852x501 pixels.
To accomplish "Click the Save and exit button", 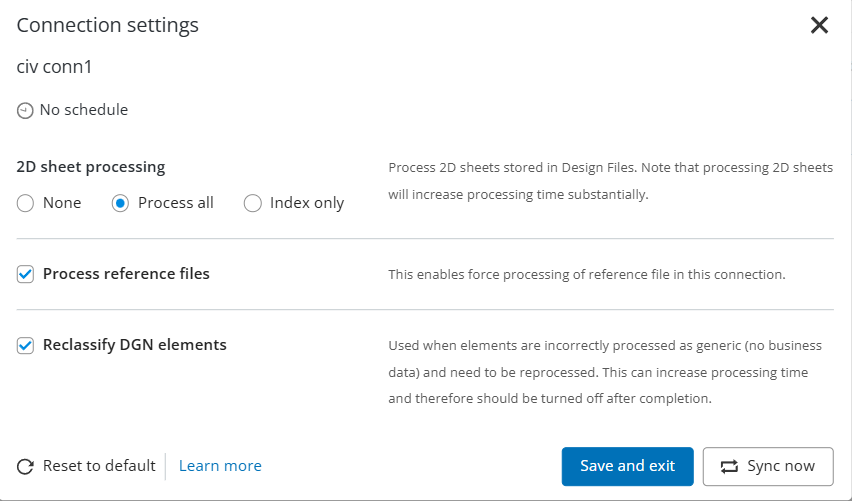I will tap(627, 466).
